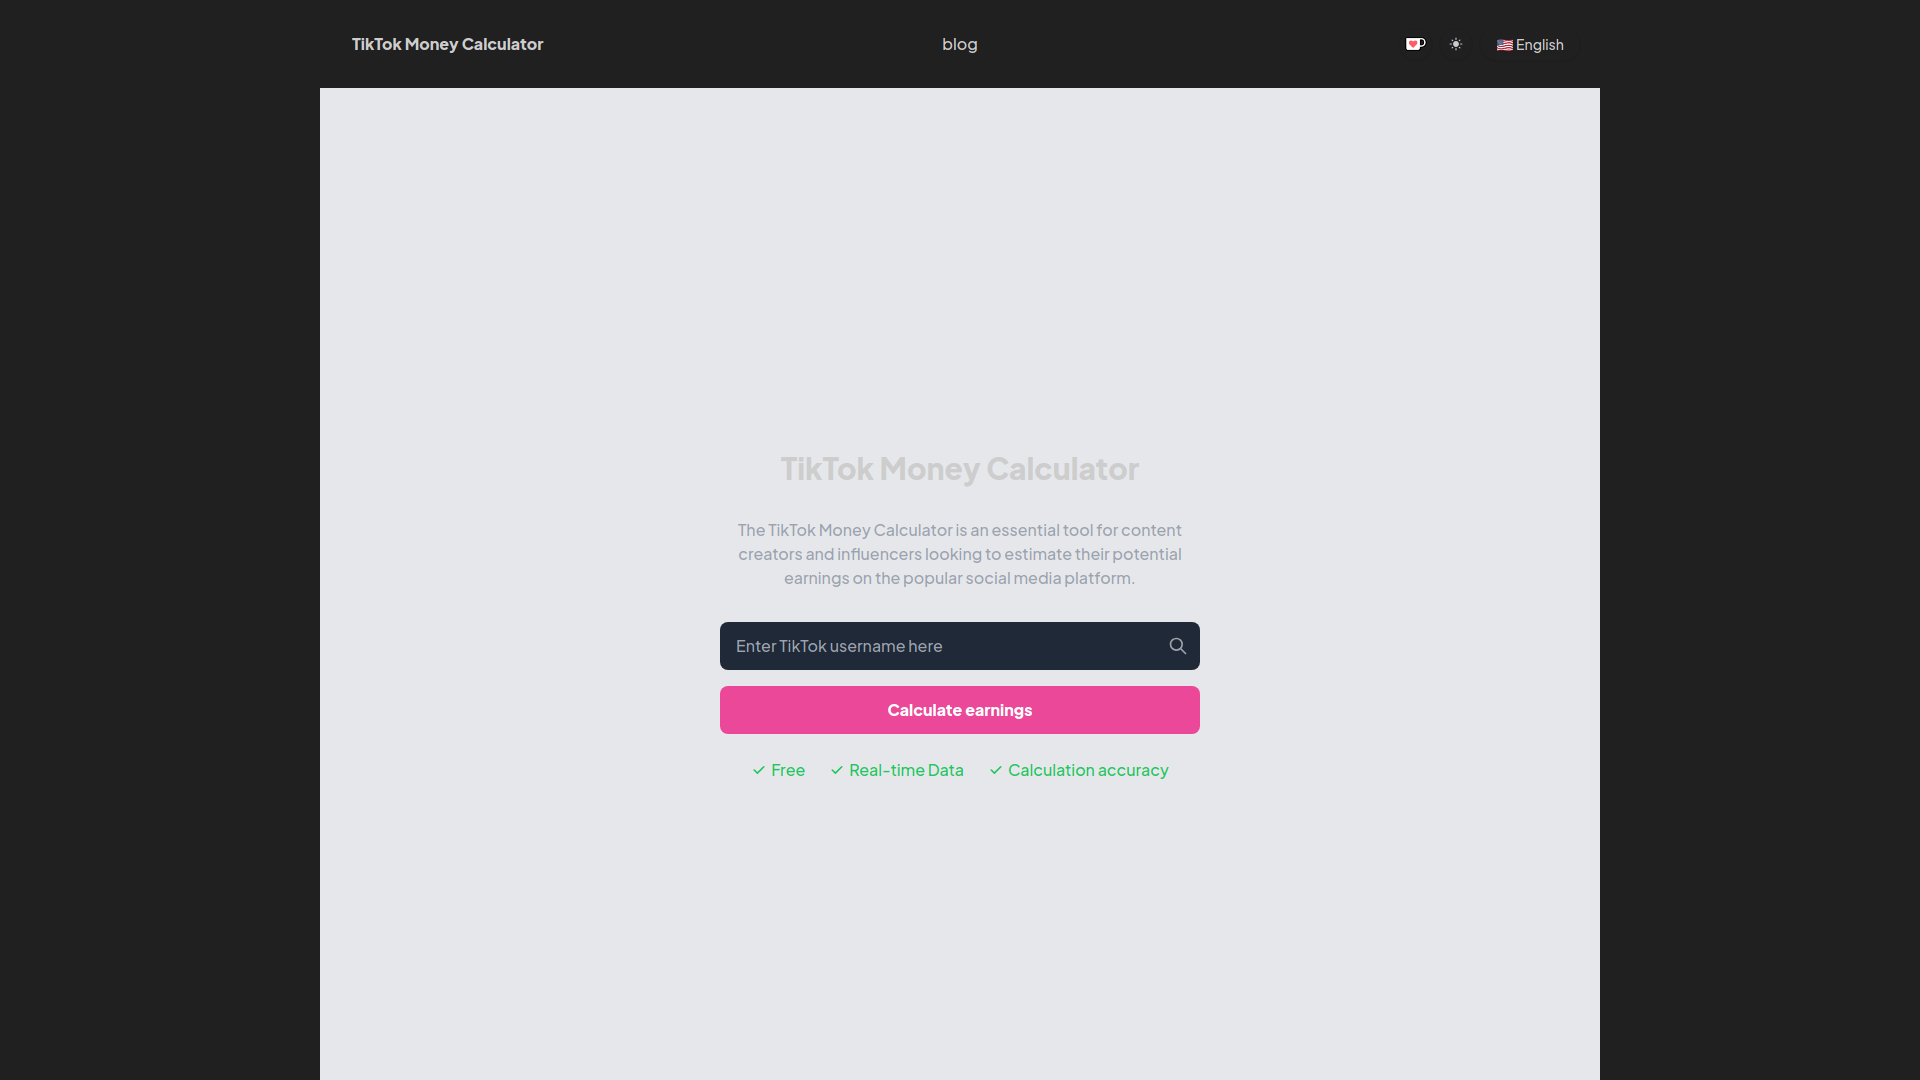Click the Ko-fi support icon
This screenshot has width=1920, height=1080.
click(x=1415, y=44)
